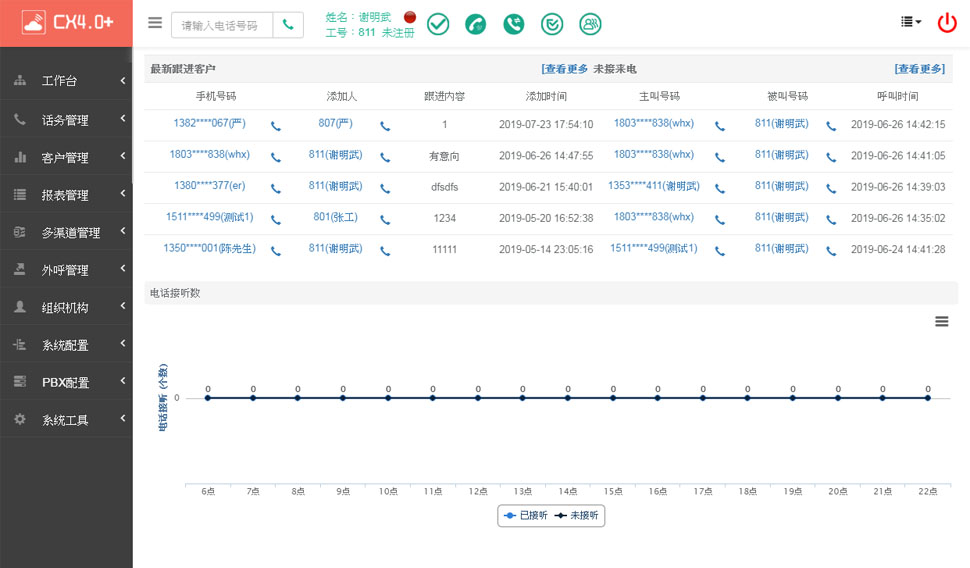Expand chevron next to 话务管理
Screen dimensions: 970x568
pyautogui.click(x=123, y=118)
